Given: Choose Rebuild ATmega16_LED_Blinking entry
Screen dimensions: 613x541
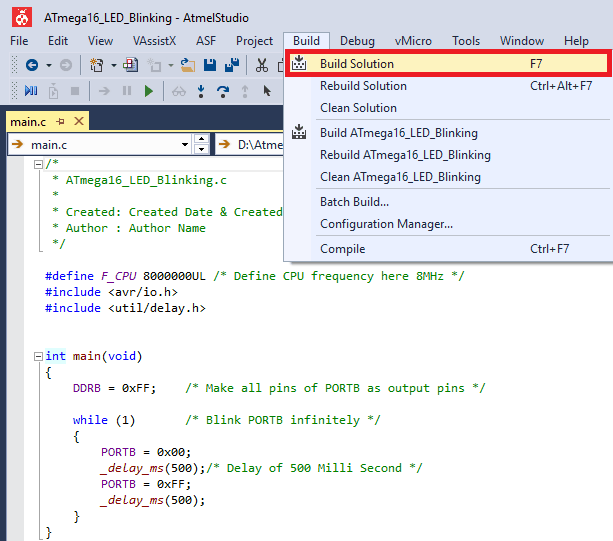Looking at the screenshot, I should 448,155.
